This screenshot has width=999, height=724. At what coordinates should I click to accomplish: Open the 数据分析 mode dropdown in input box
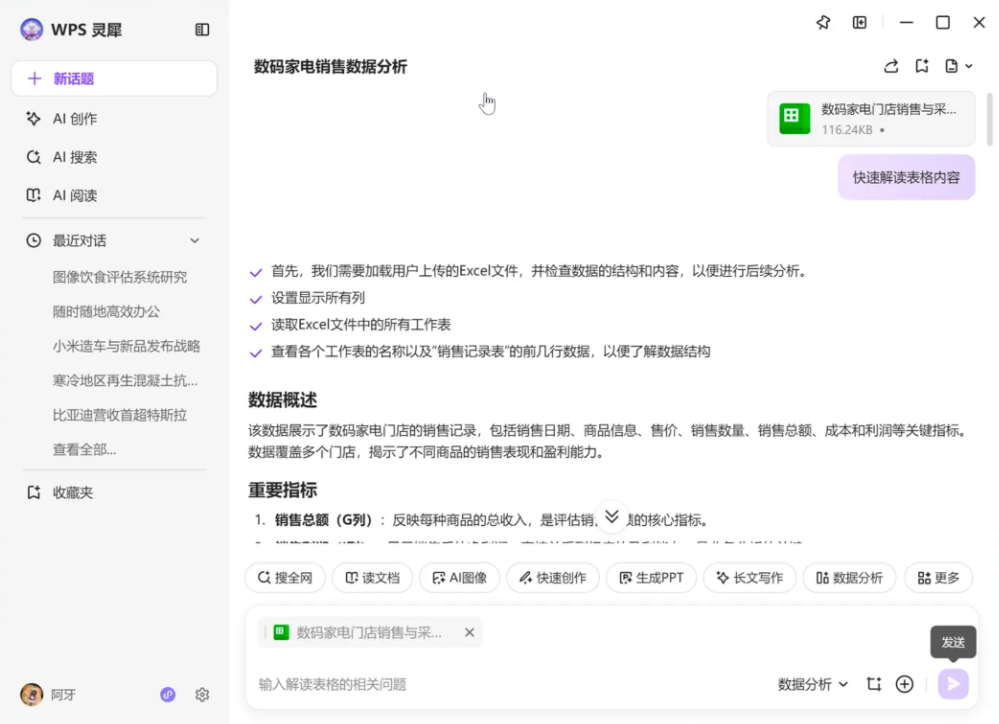[813, 684]
